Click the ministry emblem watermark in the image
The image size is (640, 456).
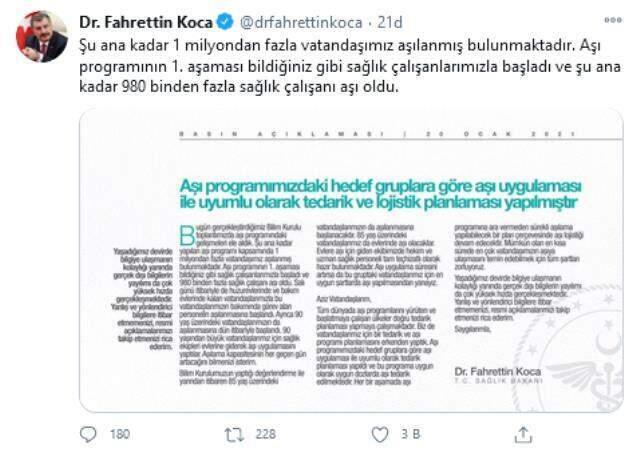point(580,359)
